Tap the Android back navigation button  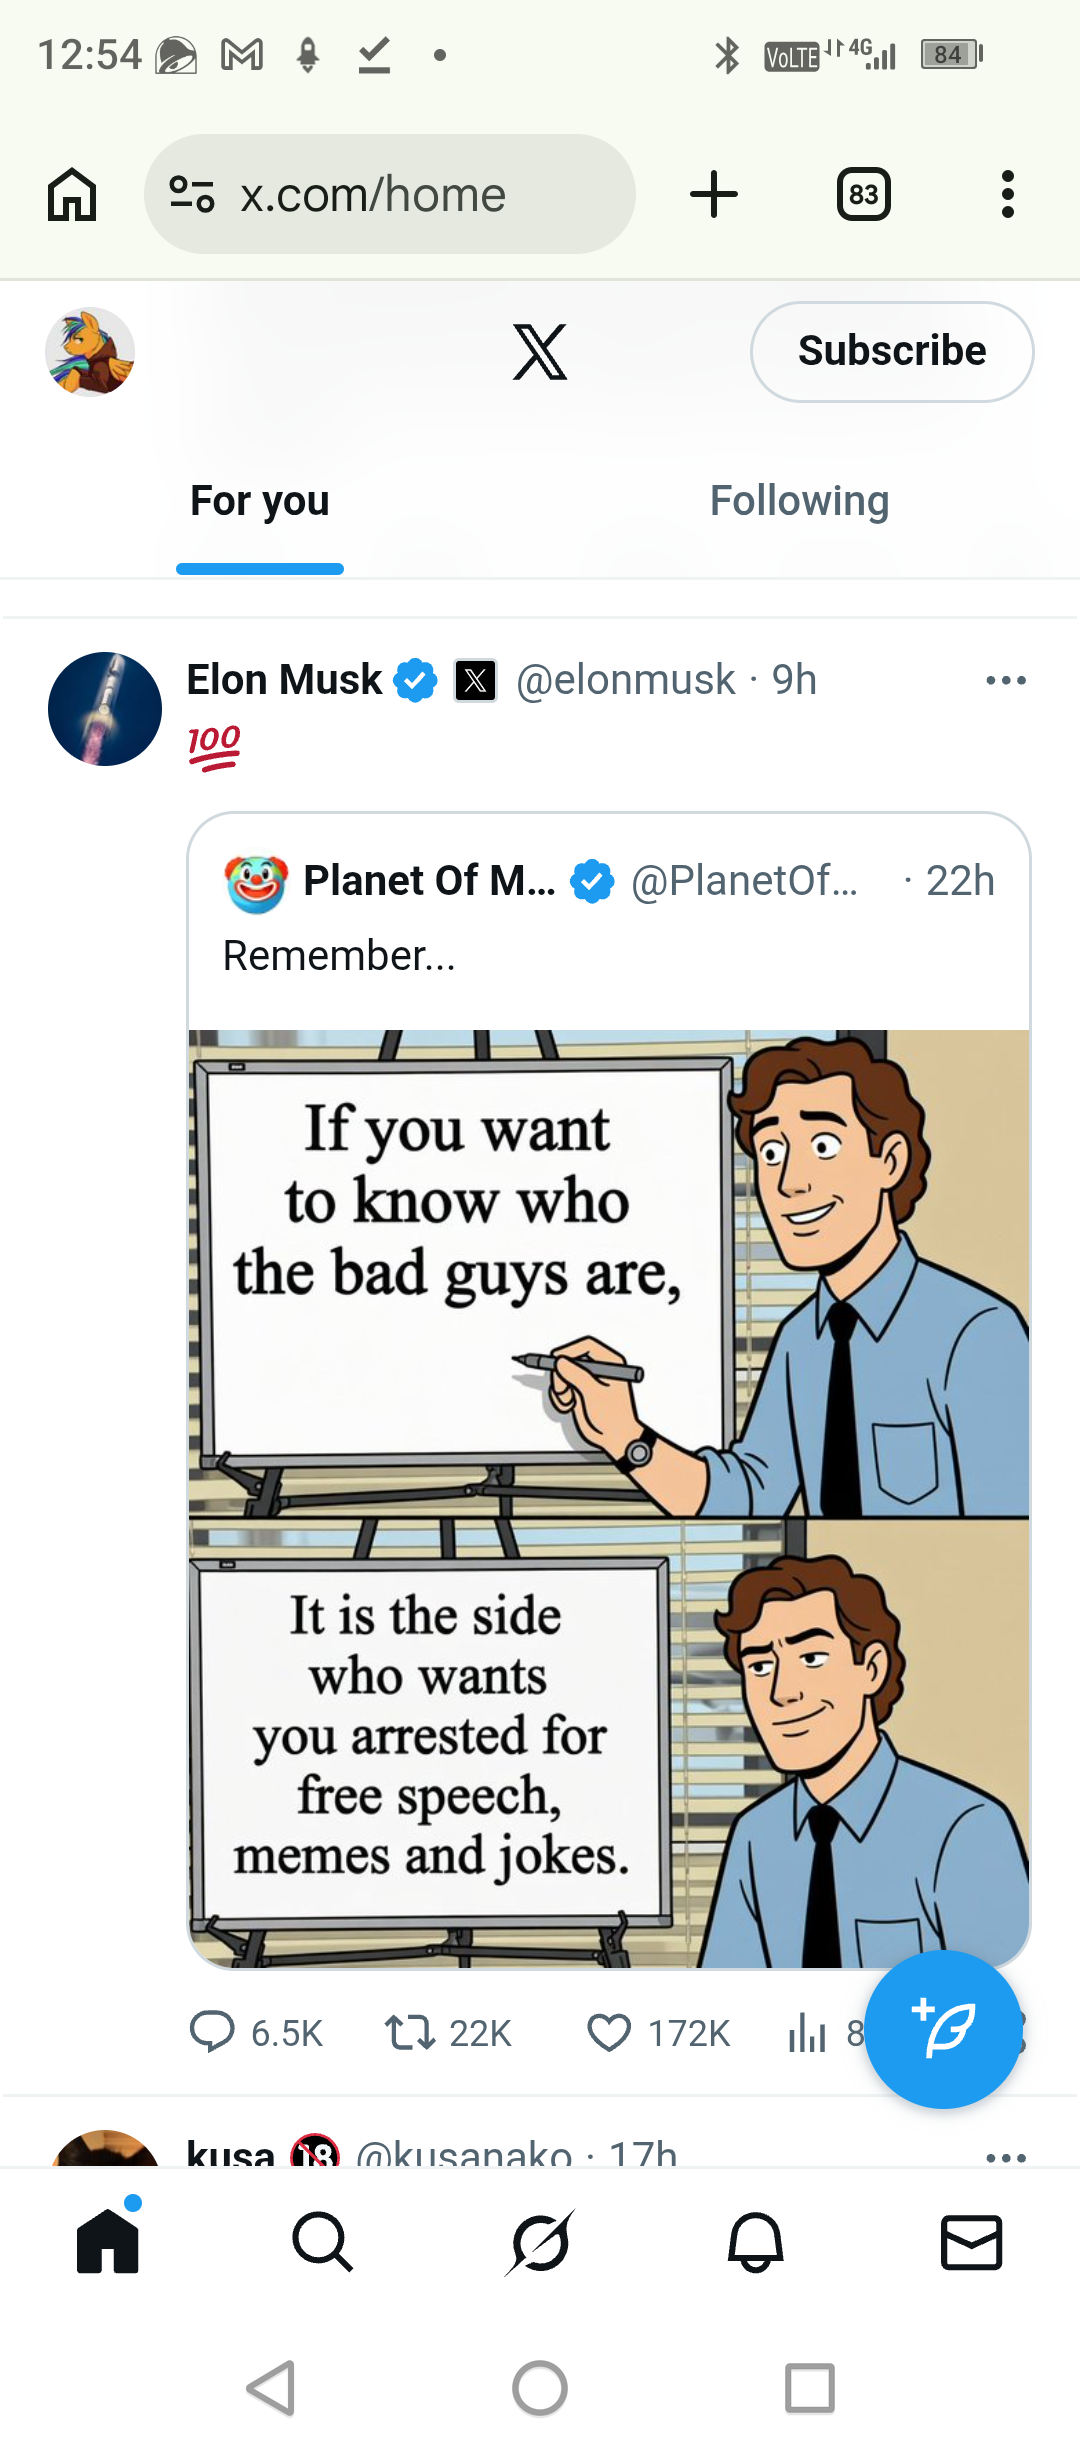[271, 2388]
